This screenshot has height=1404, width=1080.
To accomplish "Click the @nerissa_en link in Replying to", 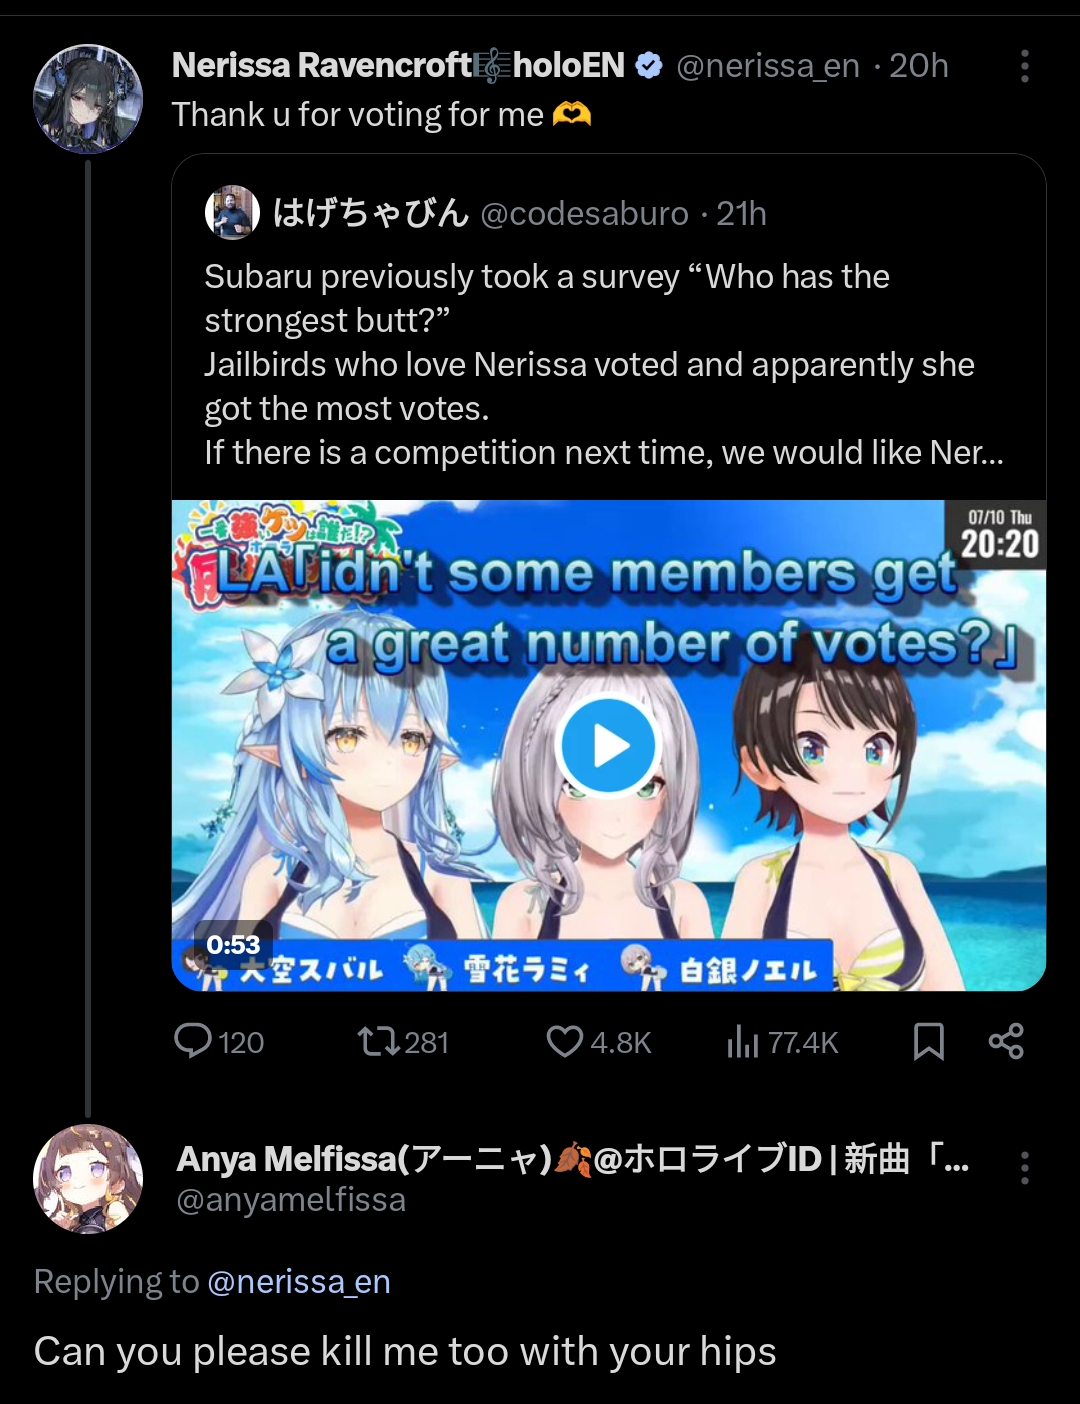I will 299,1282.
